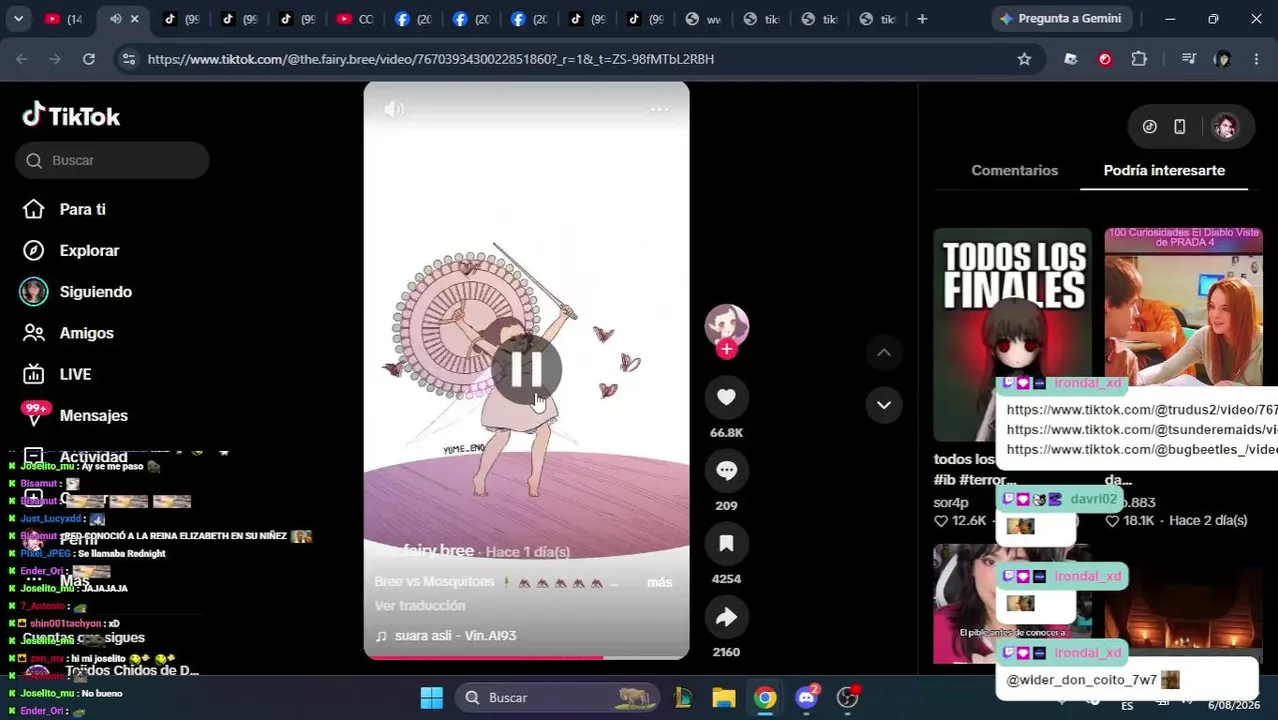Follow creator with red plus badge
1278x720 pixels.
coord(726,349)
